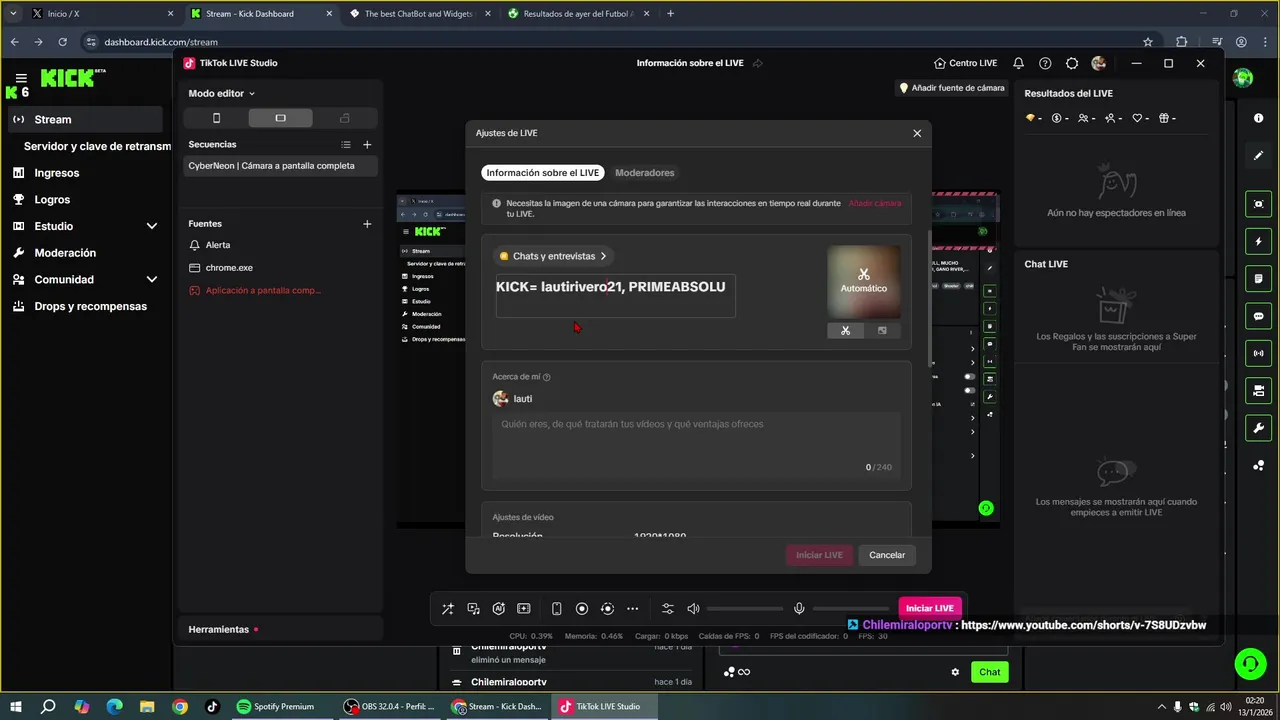Open the three-dot more options menu
The width and height of the screenshot is (1280, 720).
[x=633, y=608]
